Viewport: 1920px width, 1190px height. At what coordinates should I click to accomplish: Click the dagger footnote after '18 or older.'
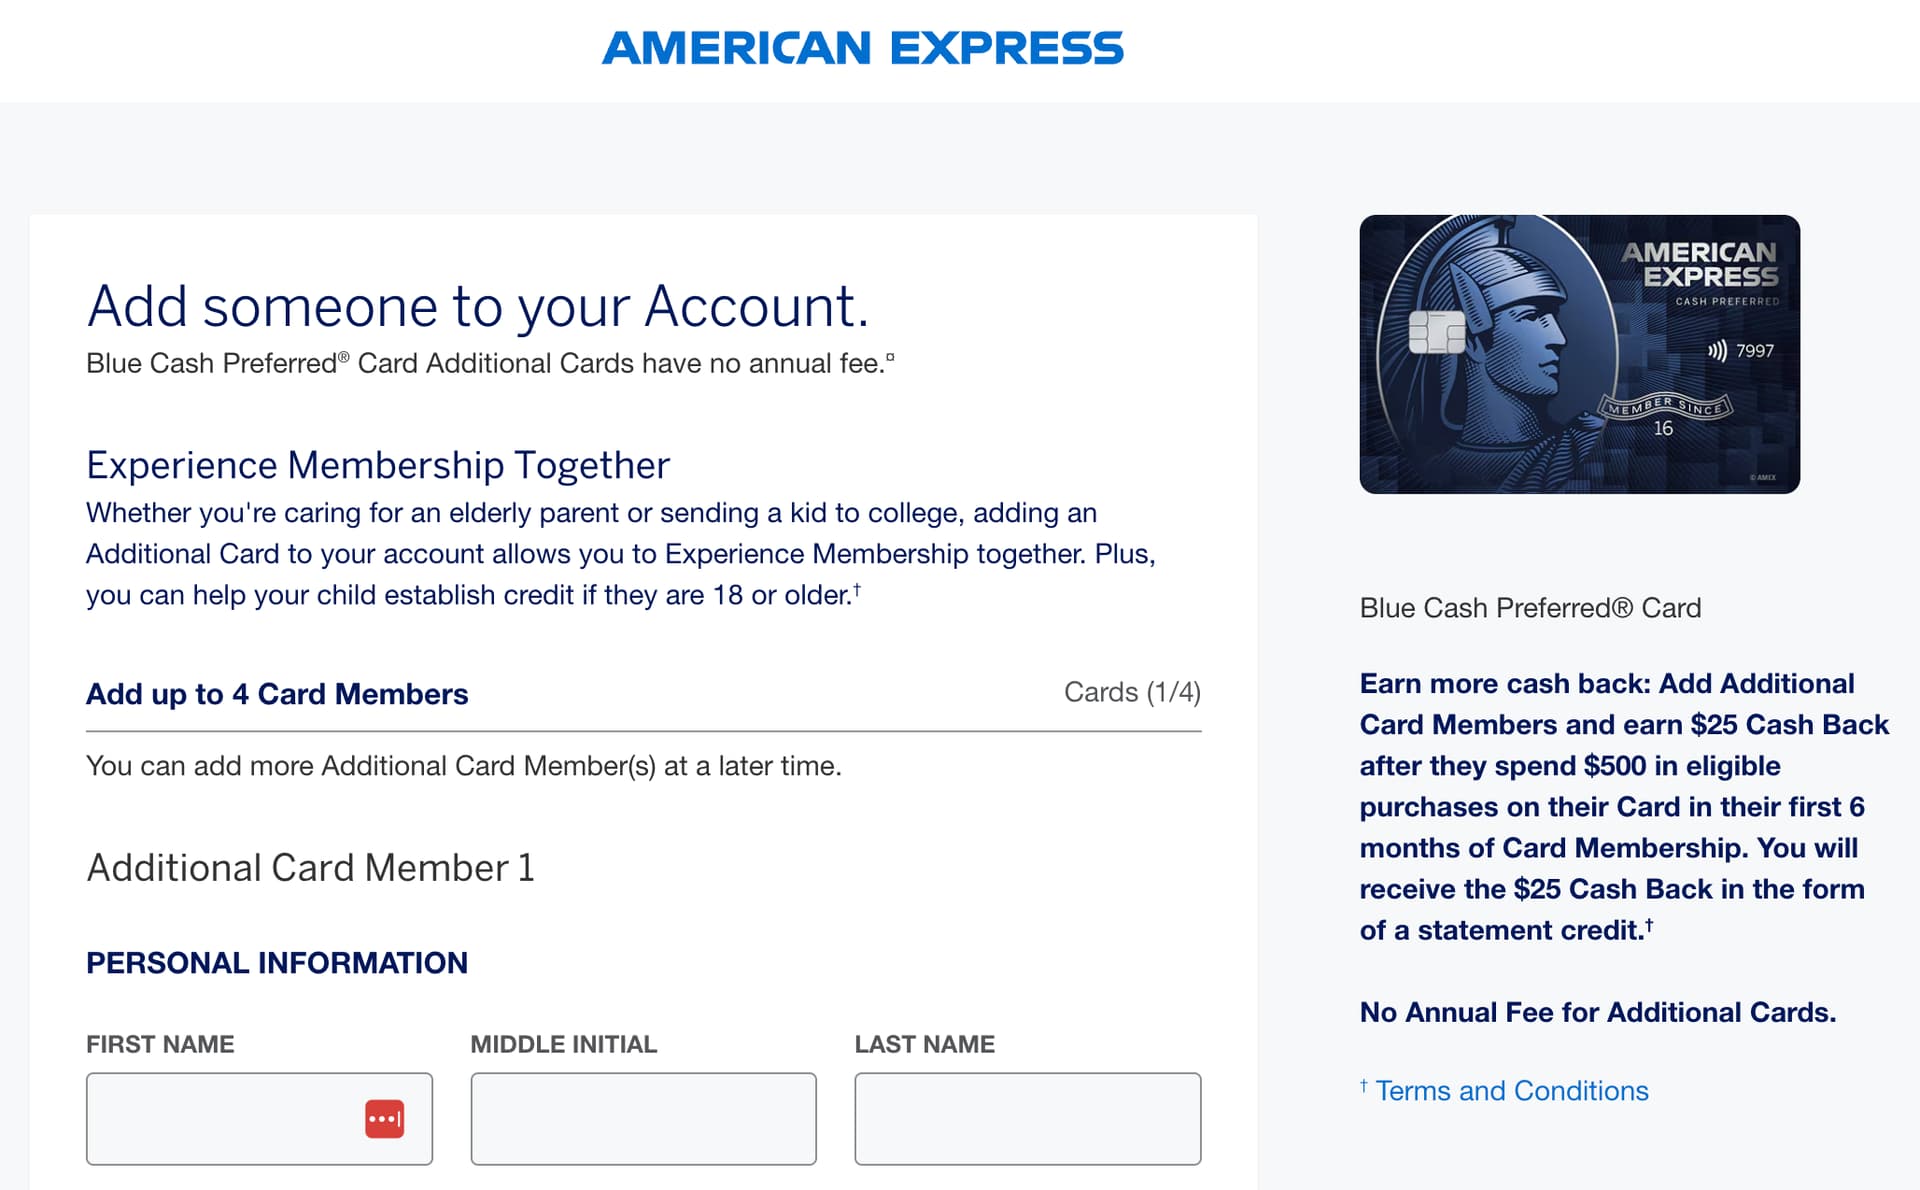click(x=857, y=589)
